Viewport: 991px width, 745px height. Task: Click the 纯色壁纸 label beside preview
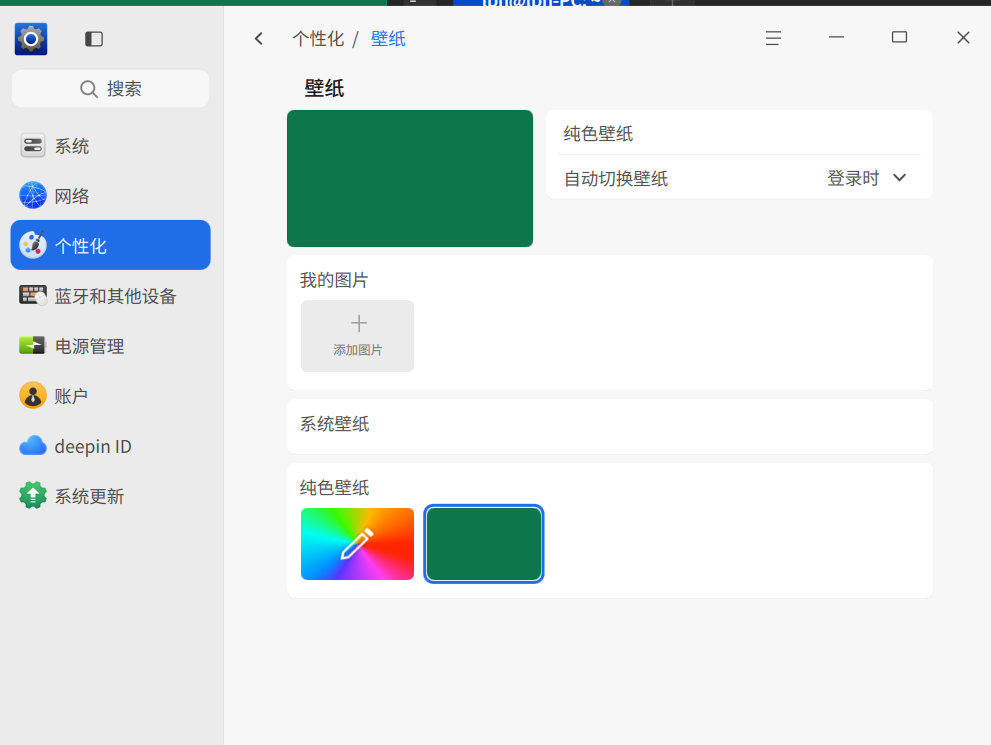point(599,133)
